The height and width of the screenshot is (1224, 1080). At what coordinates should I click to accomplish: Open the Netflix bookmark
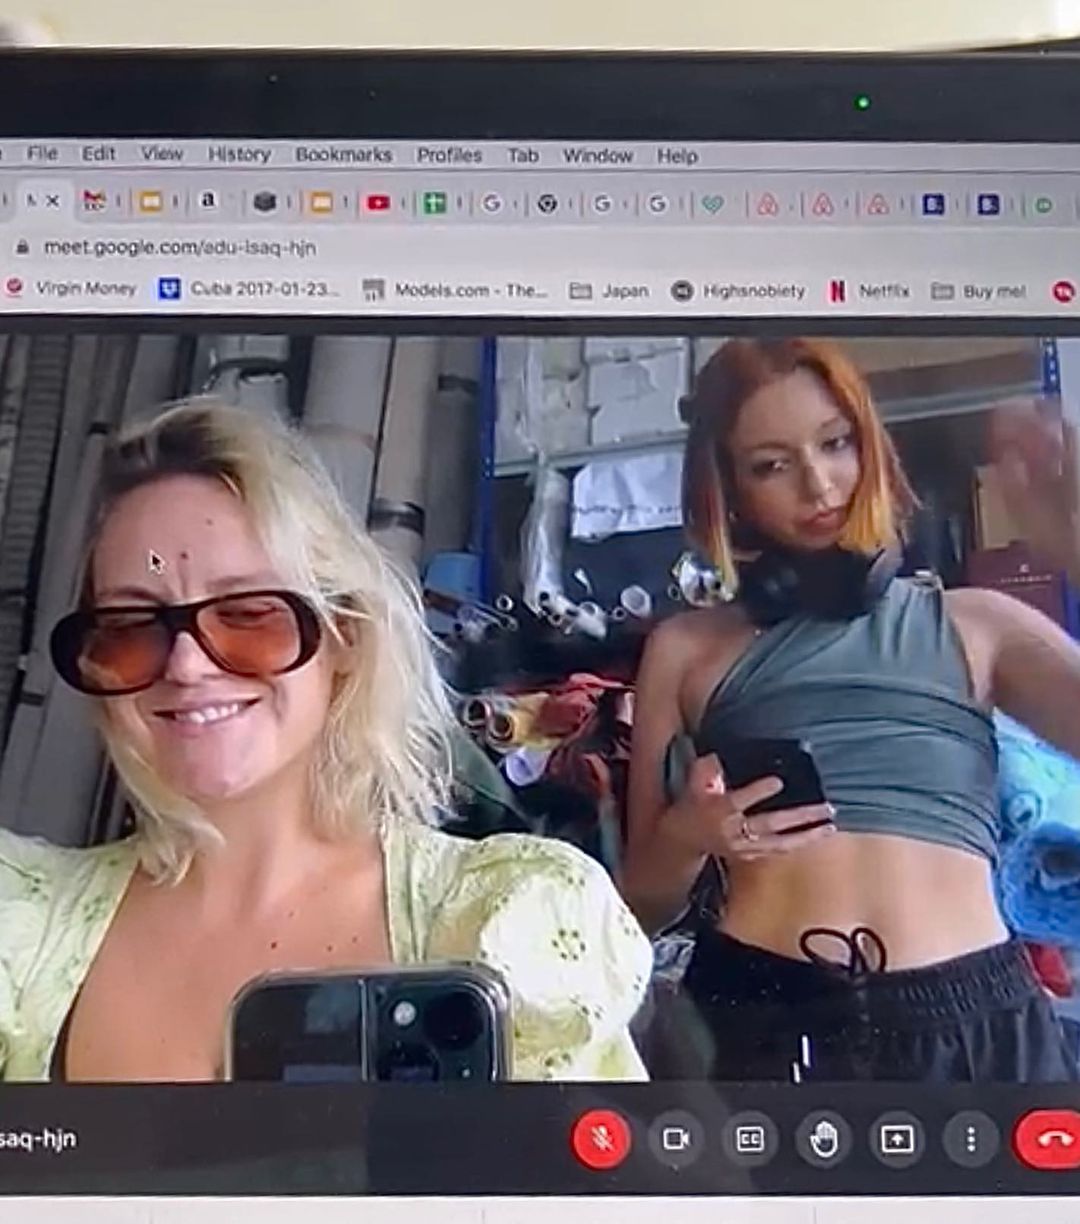coord(869,291)
